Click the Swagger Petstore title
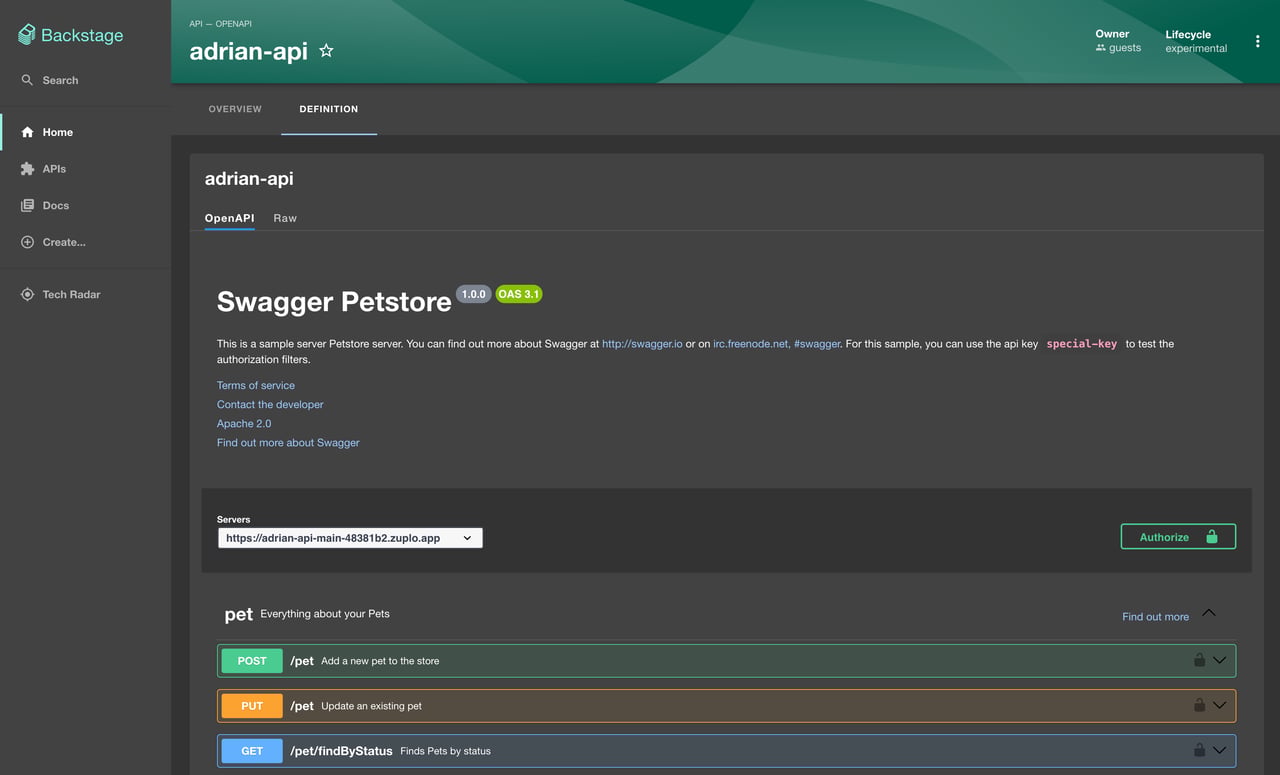The image size is (1280, 775). coord(334,302)
